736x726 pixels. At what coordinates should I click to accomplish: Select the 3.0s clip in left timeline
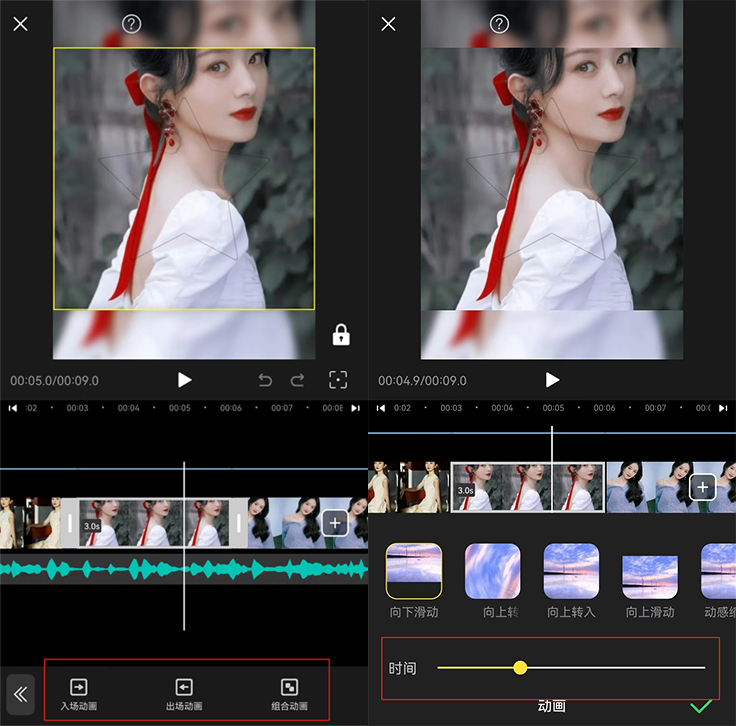point(154,523)
